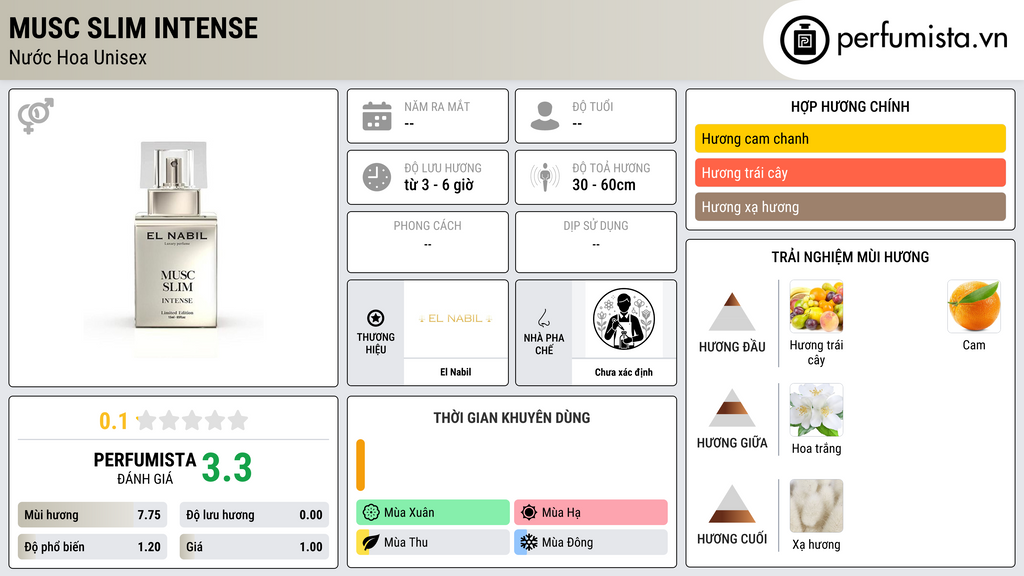1024x576 pixels.
Task: Open the Hương trái cây fruit thumbnail
Action: click(x=816, y=306)
